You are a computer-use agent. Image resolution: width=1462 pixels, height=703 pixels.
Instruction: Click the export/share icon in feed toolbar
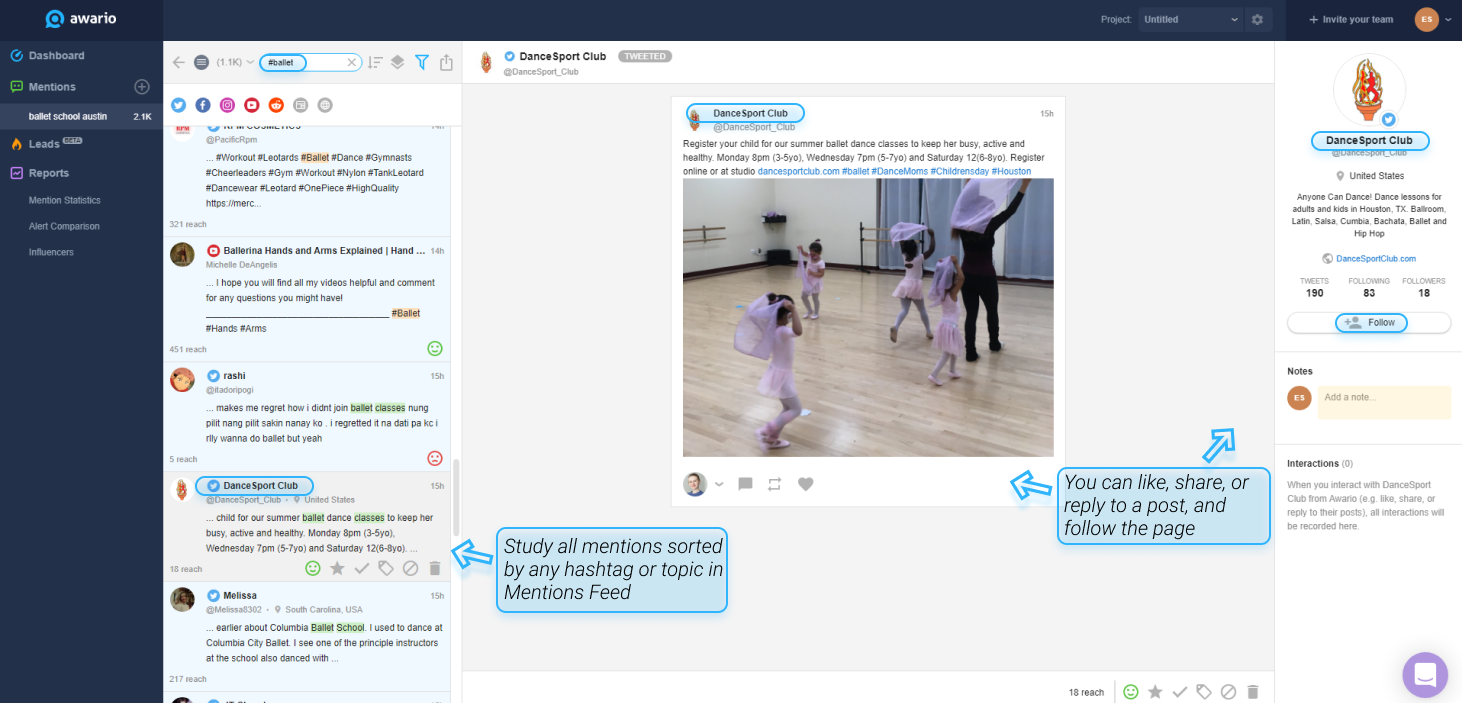coord(446,62)
